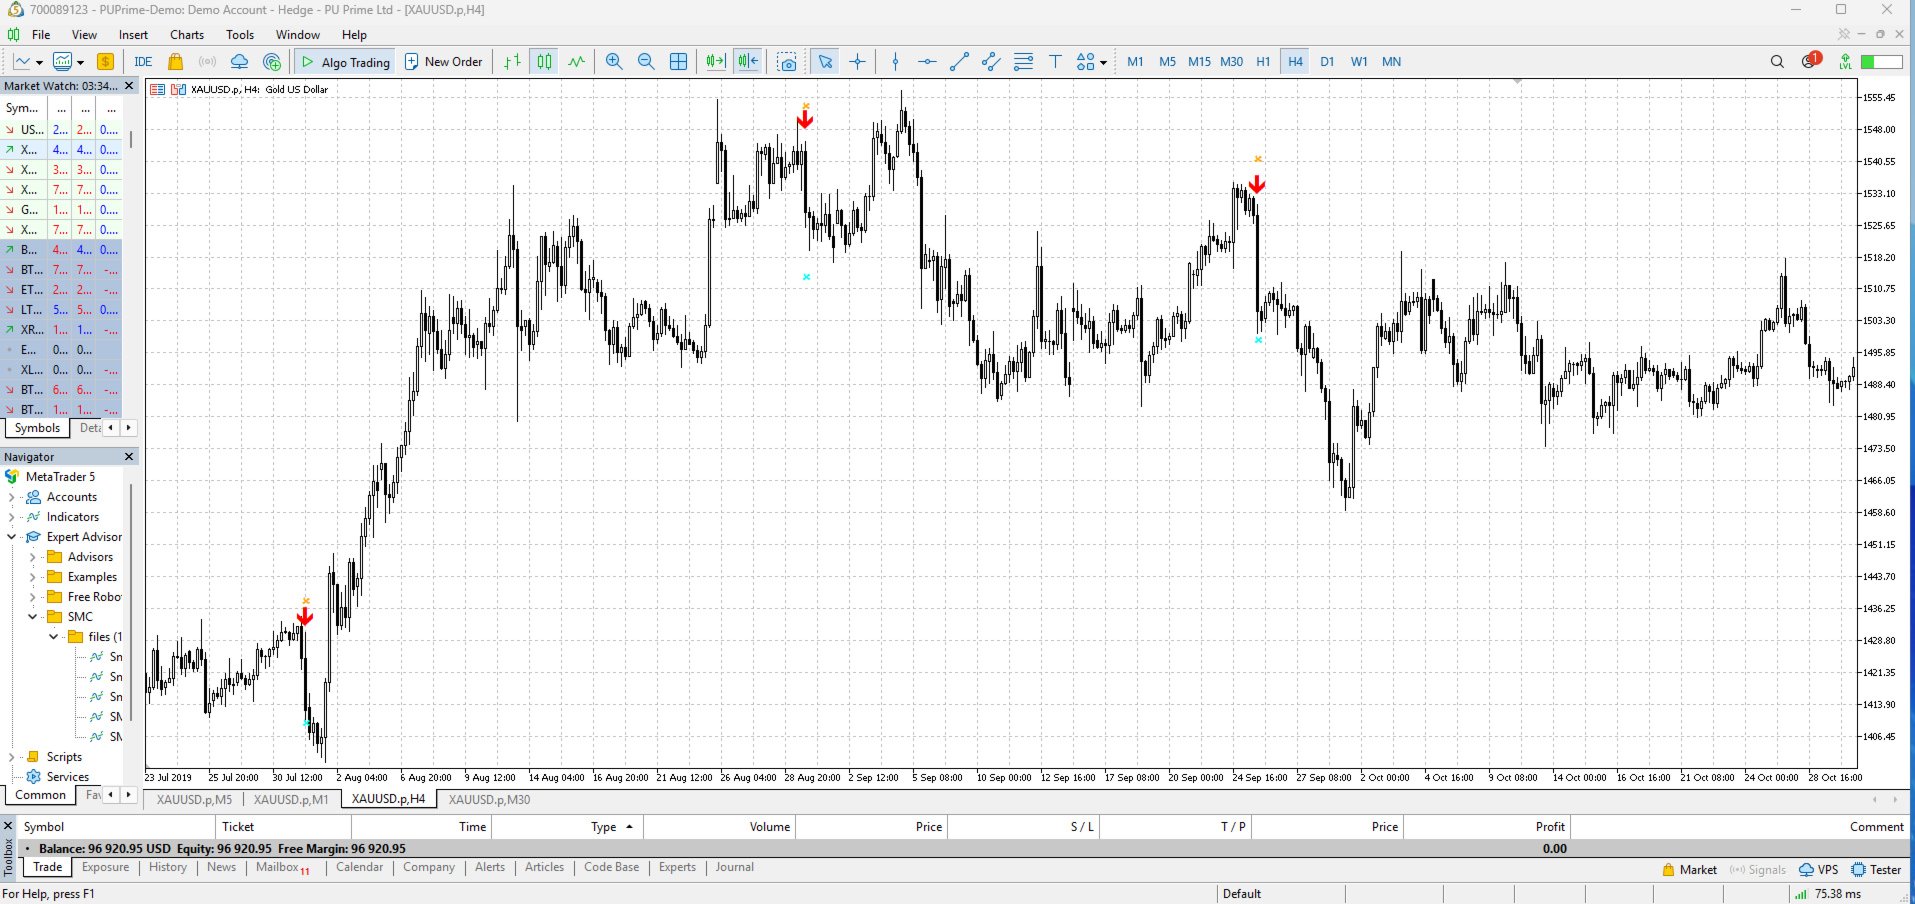Viewport: 1915px width, 904px height.
Task: Click the 75.38 ms connection status indicator
Action: (x=1828, y=894)
